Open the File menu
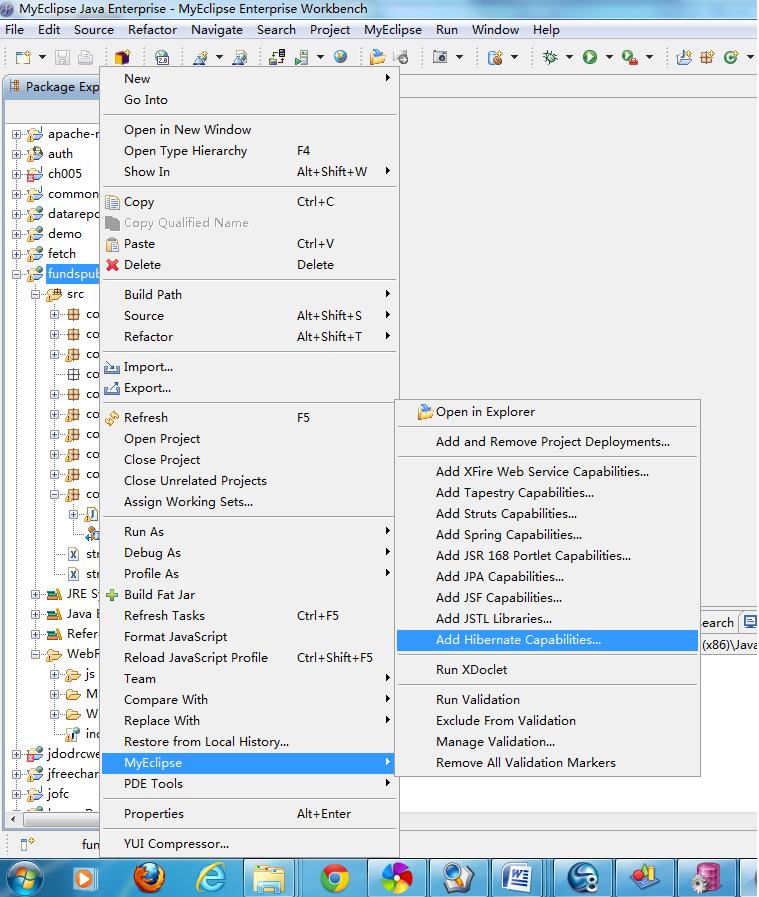Screen dimensions: 759x897 pyautogui.click(x=14, y=30)
